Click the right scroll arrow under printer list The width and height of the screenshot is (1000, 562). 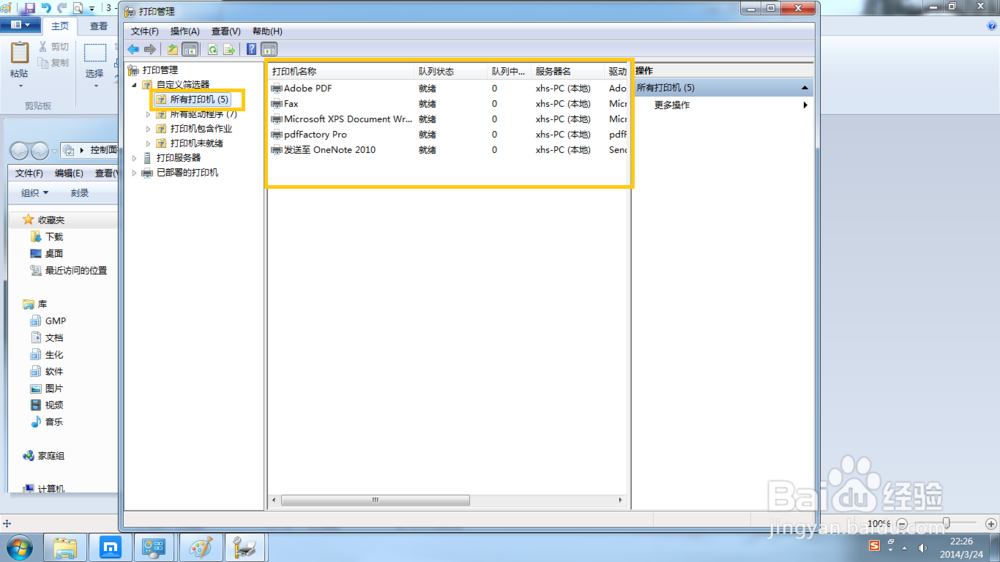click(x=620, y=500)
